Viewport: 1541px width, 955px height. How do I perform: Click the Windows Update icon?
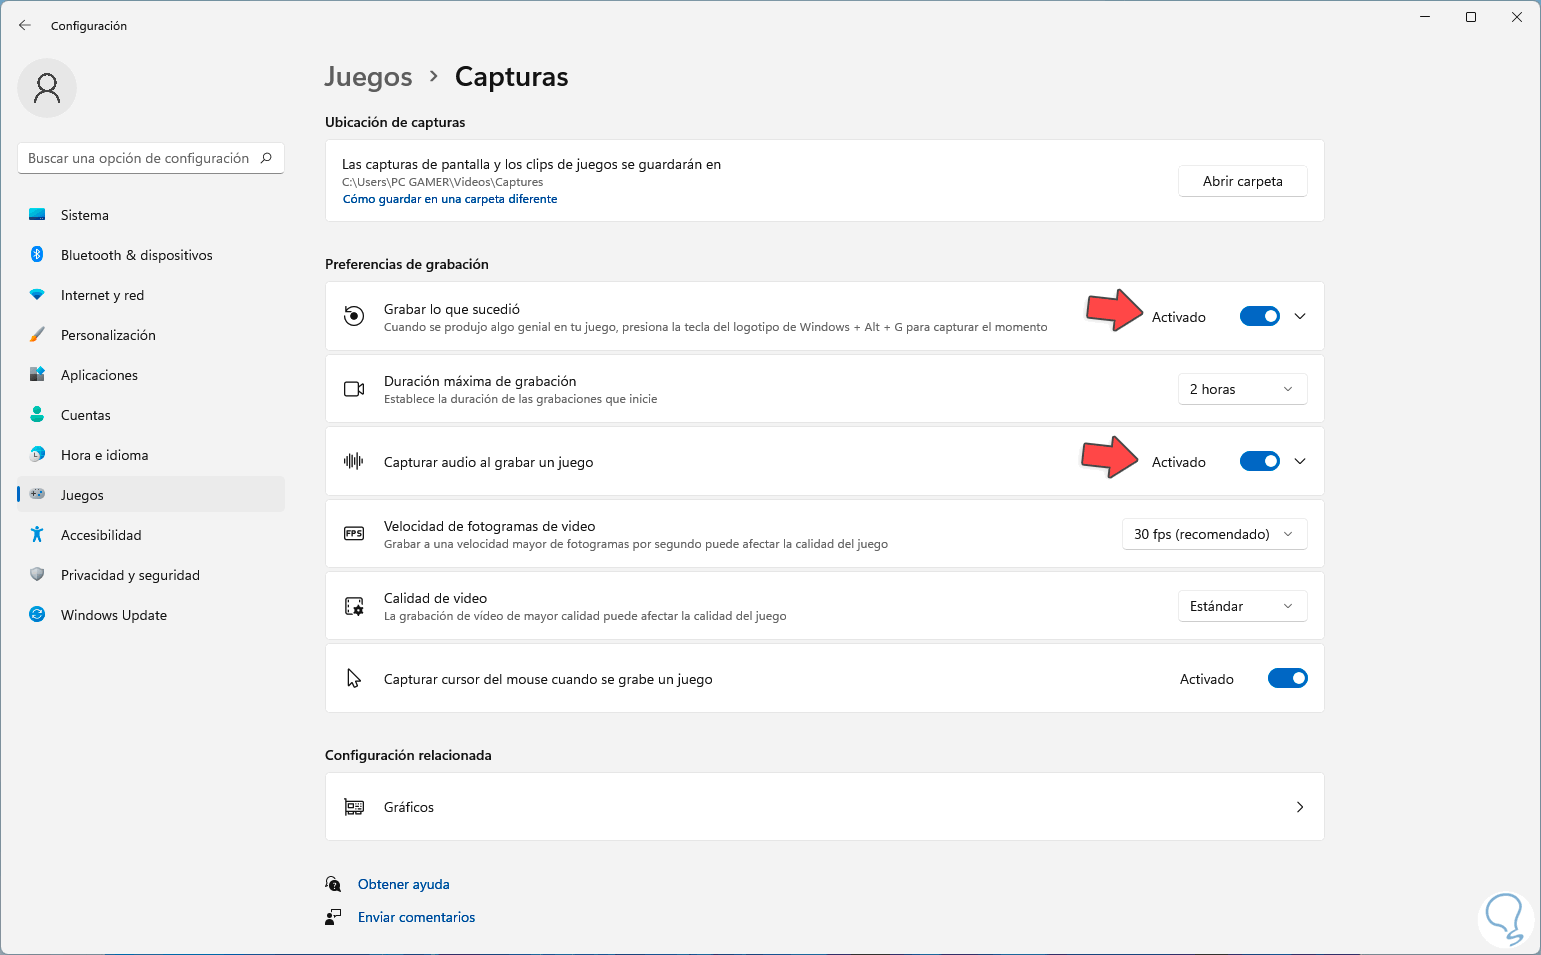pos(37,615)
